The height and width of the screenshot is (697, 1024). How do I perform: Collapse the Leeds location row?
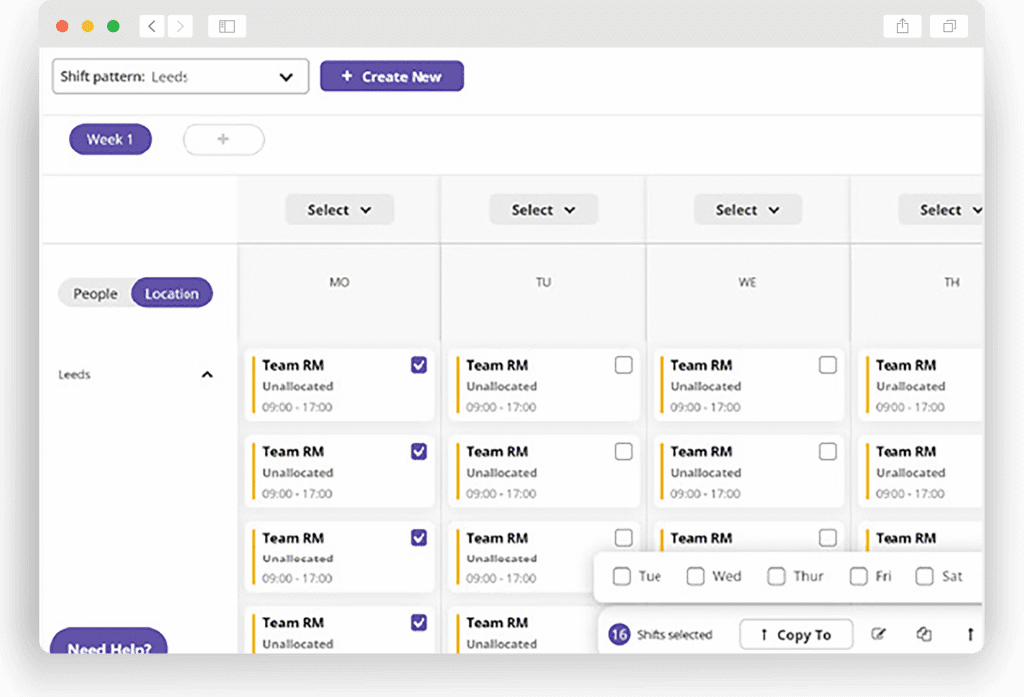click(207, 375)
